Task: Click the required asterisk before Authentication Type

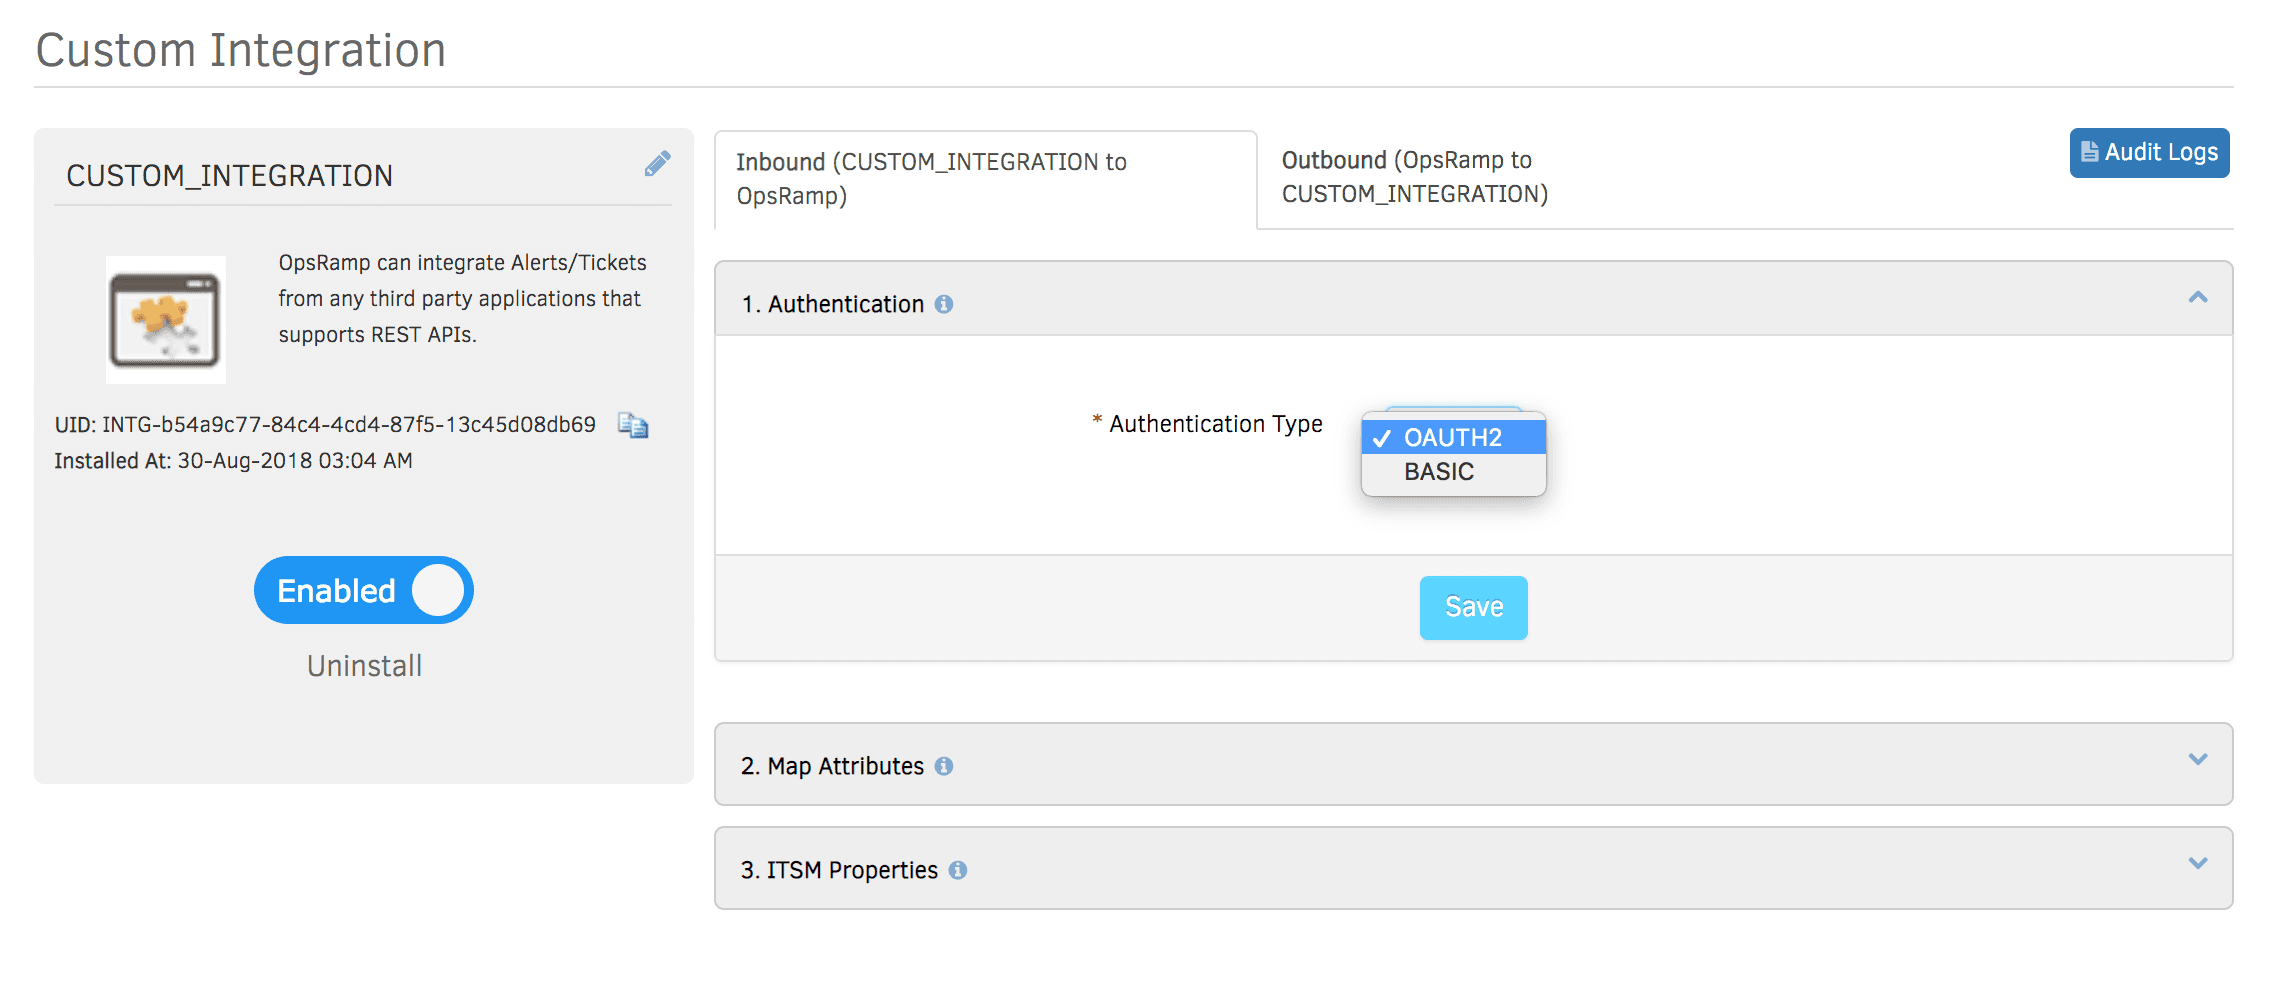Action: click(1097, 420)
